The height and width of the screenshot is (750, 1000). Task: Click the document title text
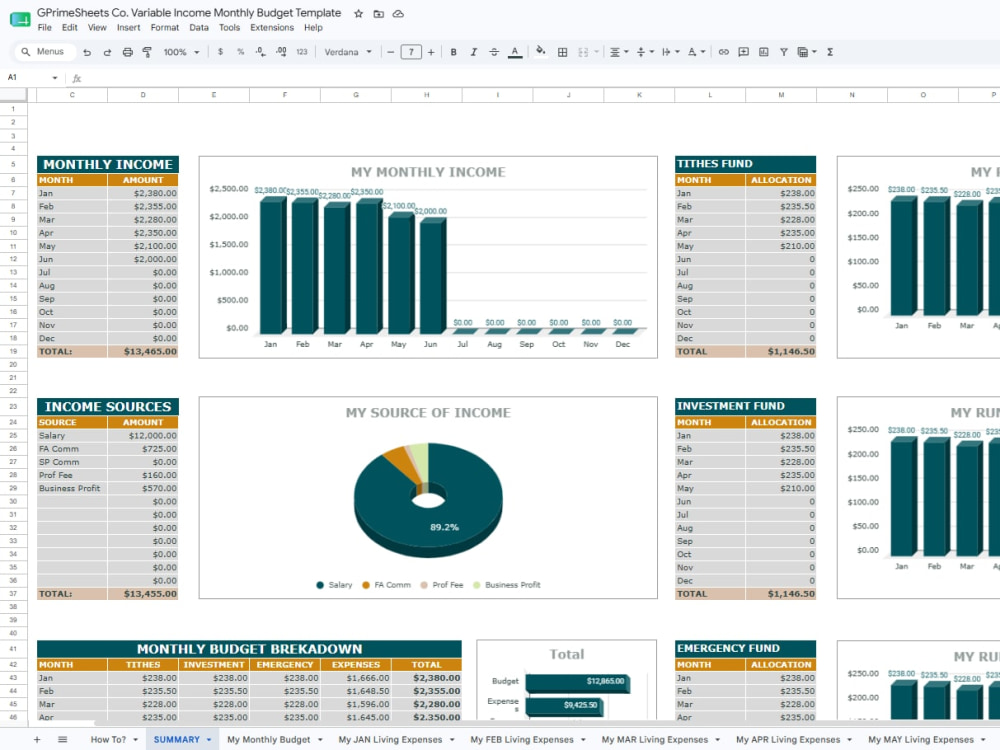(x=189, y=13)
